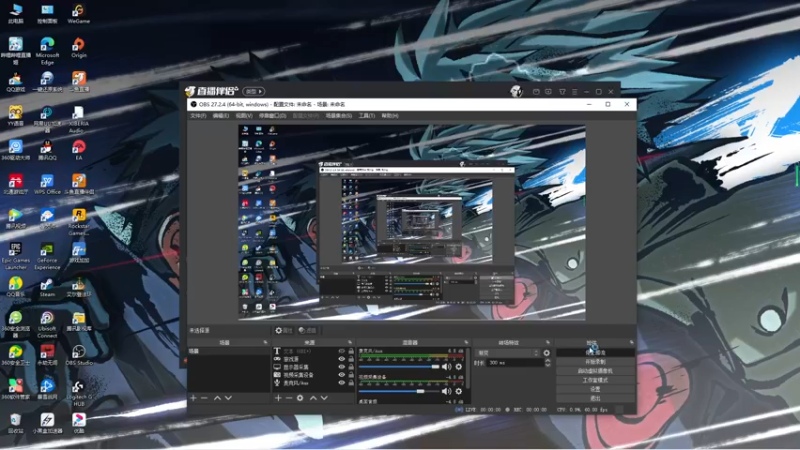This screenshot has height=450, width=800.
Task: Adjust 麦克风/Aux volume slider
Action: click(x=399, y=367)
